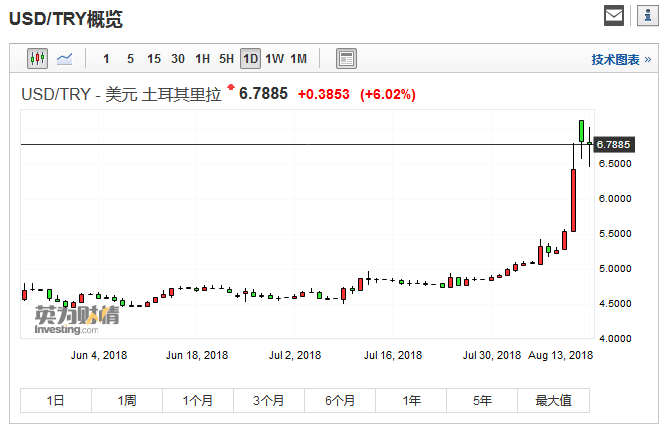This screenshot has height=435, width=670.
Task: Choose the 3个月 range tab
Action: click(x=269, y=400)
